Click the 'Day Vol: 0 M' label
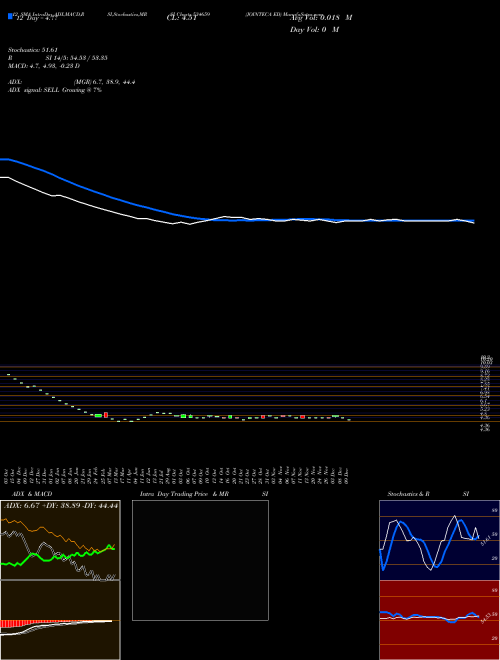 314,30
